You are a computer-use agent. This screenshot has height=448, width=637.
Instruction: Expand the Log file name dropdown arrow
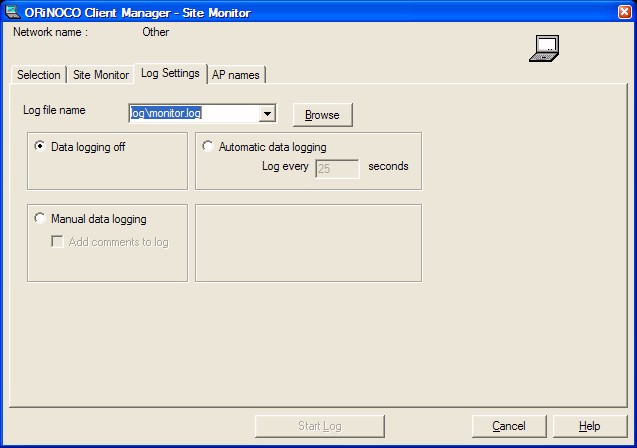267,113
